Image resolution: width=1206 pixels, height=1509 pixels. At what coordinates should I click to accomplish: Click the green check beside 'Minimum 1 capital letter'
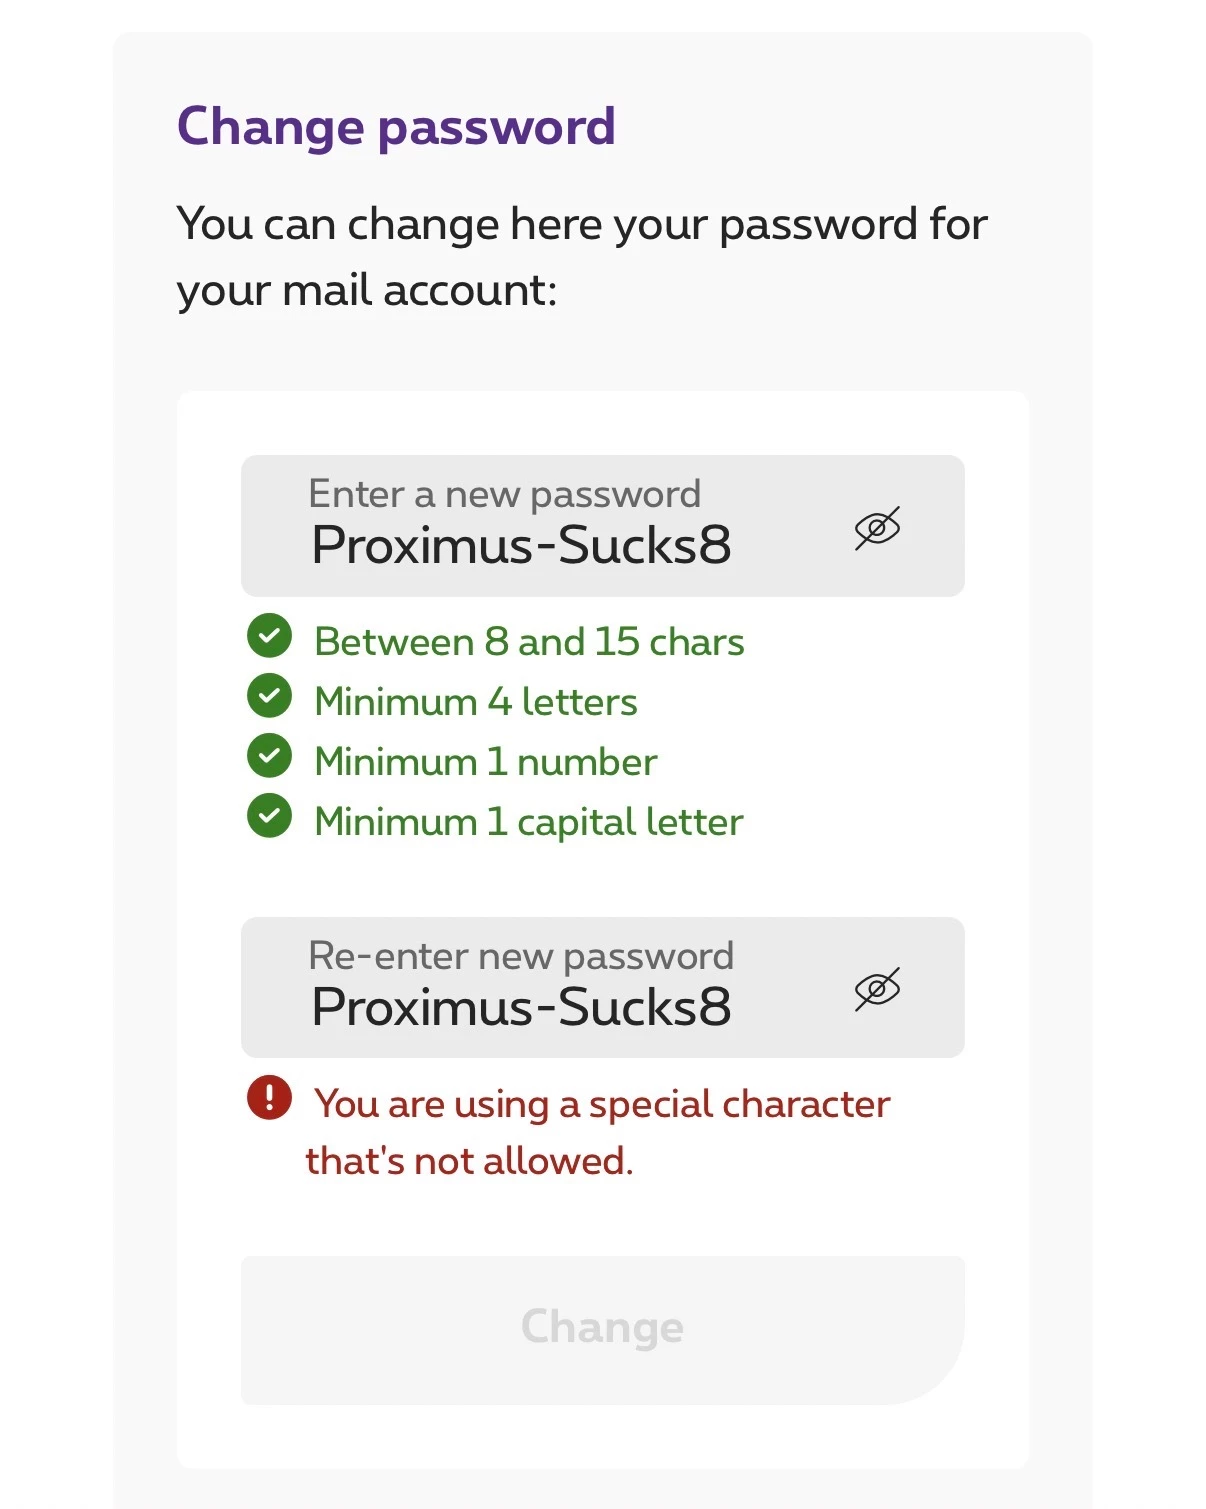point(269,816)
